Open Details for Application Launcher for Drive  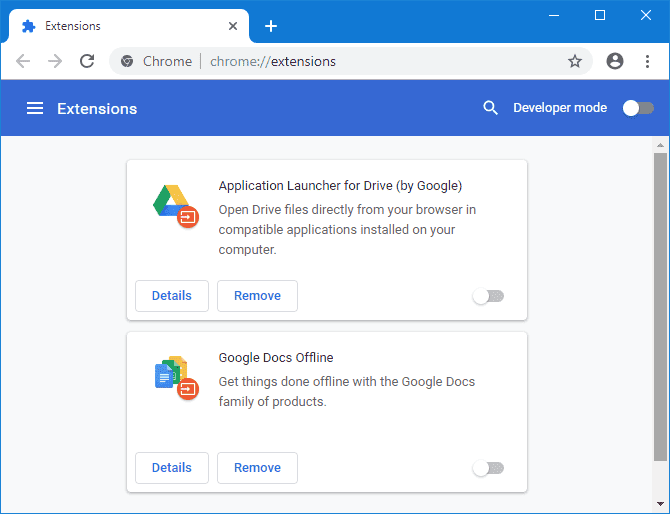[172, 296]
